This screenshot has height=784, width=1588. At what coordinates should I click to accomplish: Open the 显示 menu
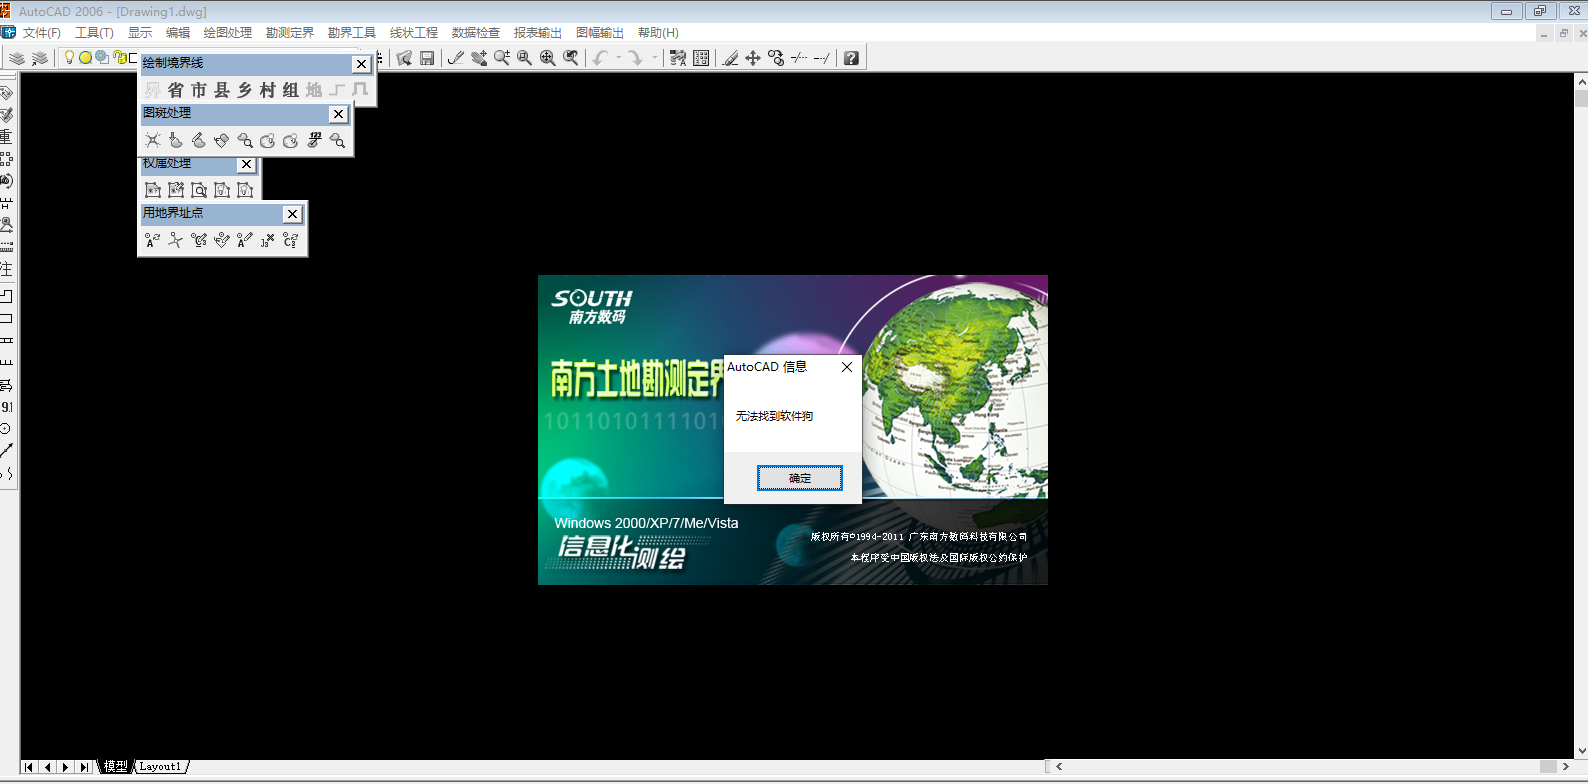(140, 33)
